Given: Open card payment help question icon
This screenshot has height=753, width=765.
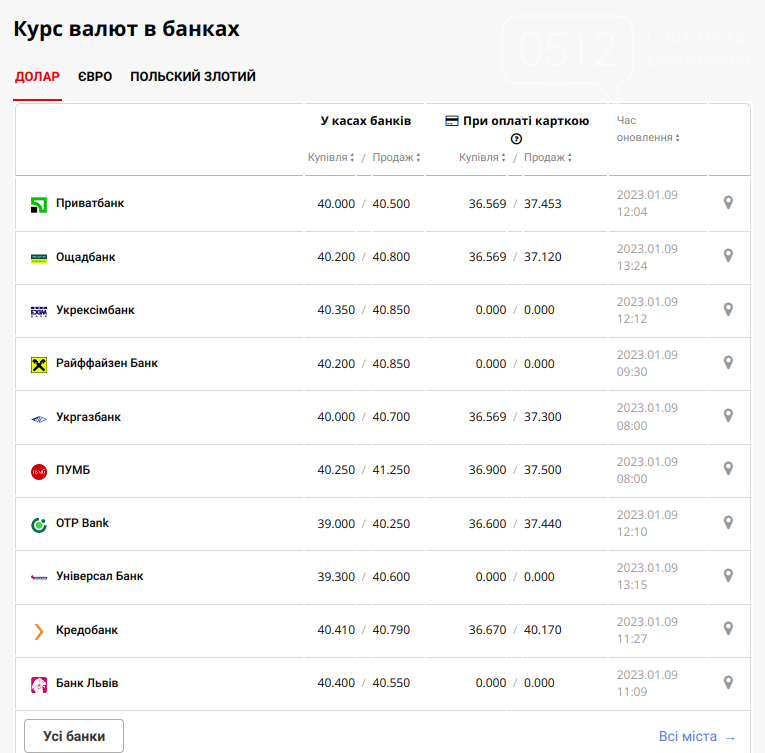Looking at the screenshot, I should [x=516, y=139].
